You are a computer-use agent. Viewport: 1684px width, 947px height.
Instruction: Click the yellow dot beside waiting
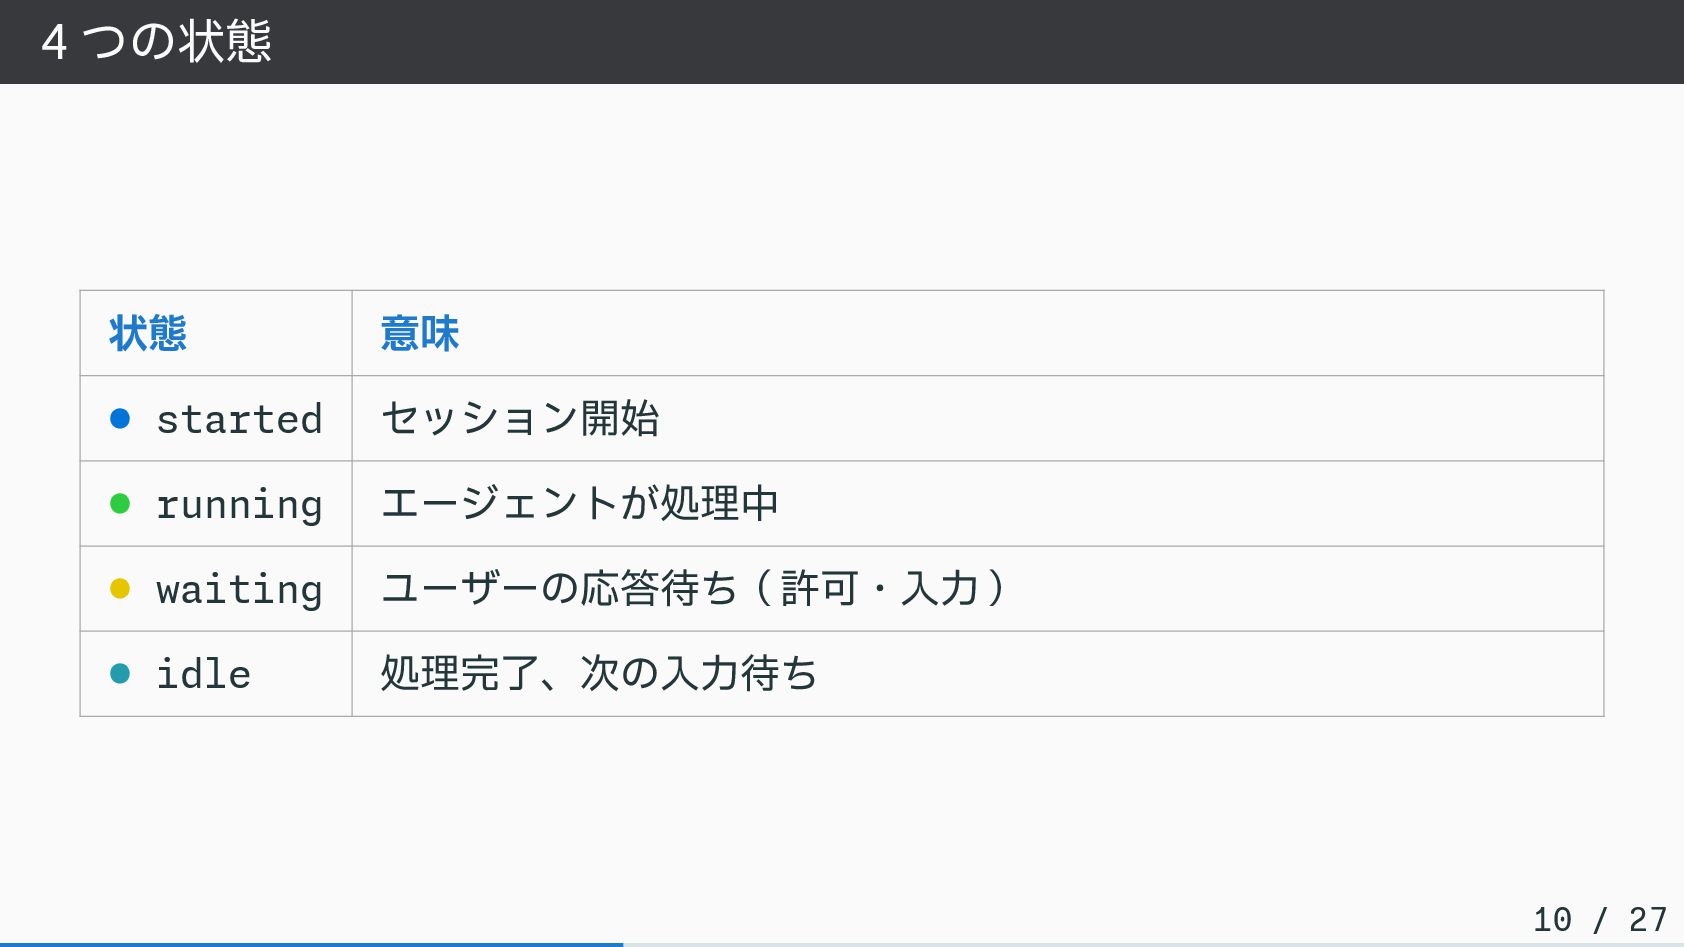point(120,589)
